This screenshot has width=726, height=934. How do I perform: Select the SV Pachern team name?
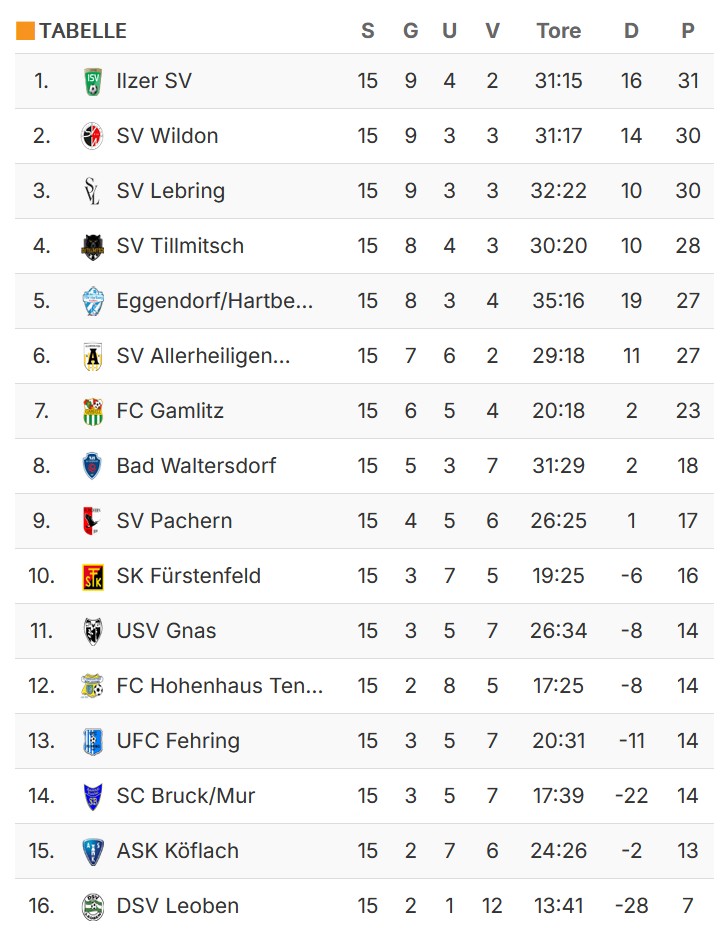pyautogui.click(x=174, y=521)
